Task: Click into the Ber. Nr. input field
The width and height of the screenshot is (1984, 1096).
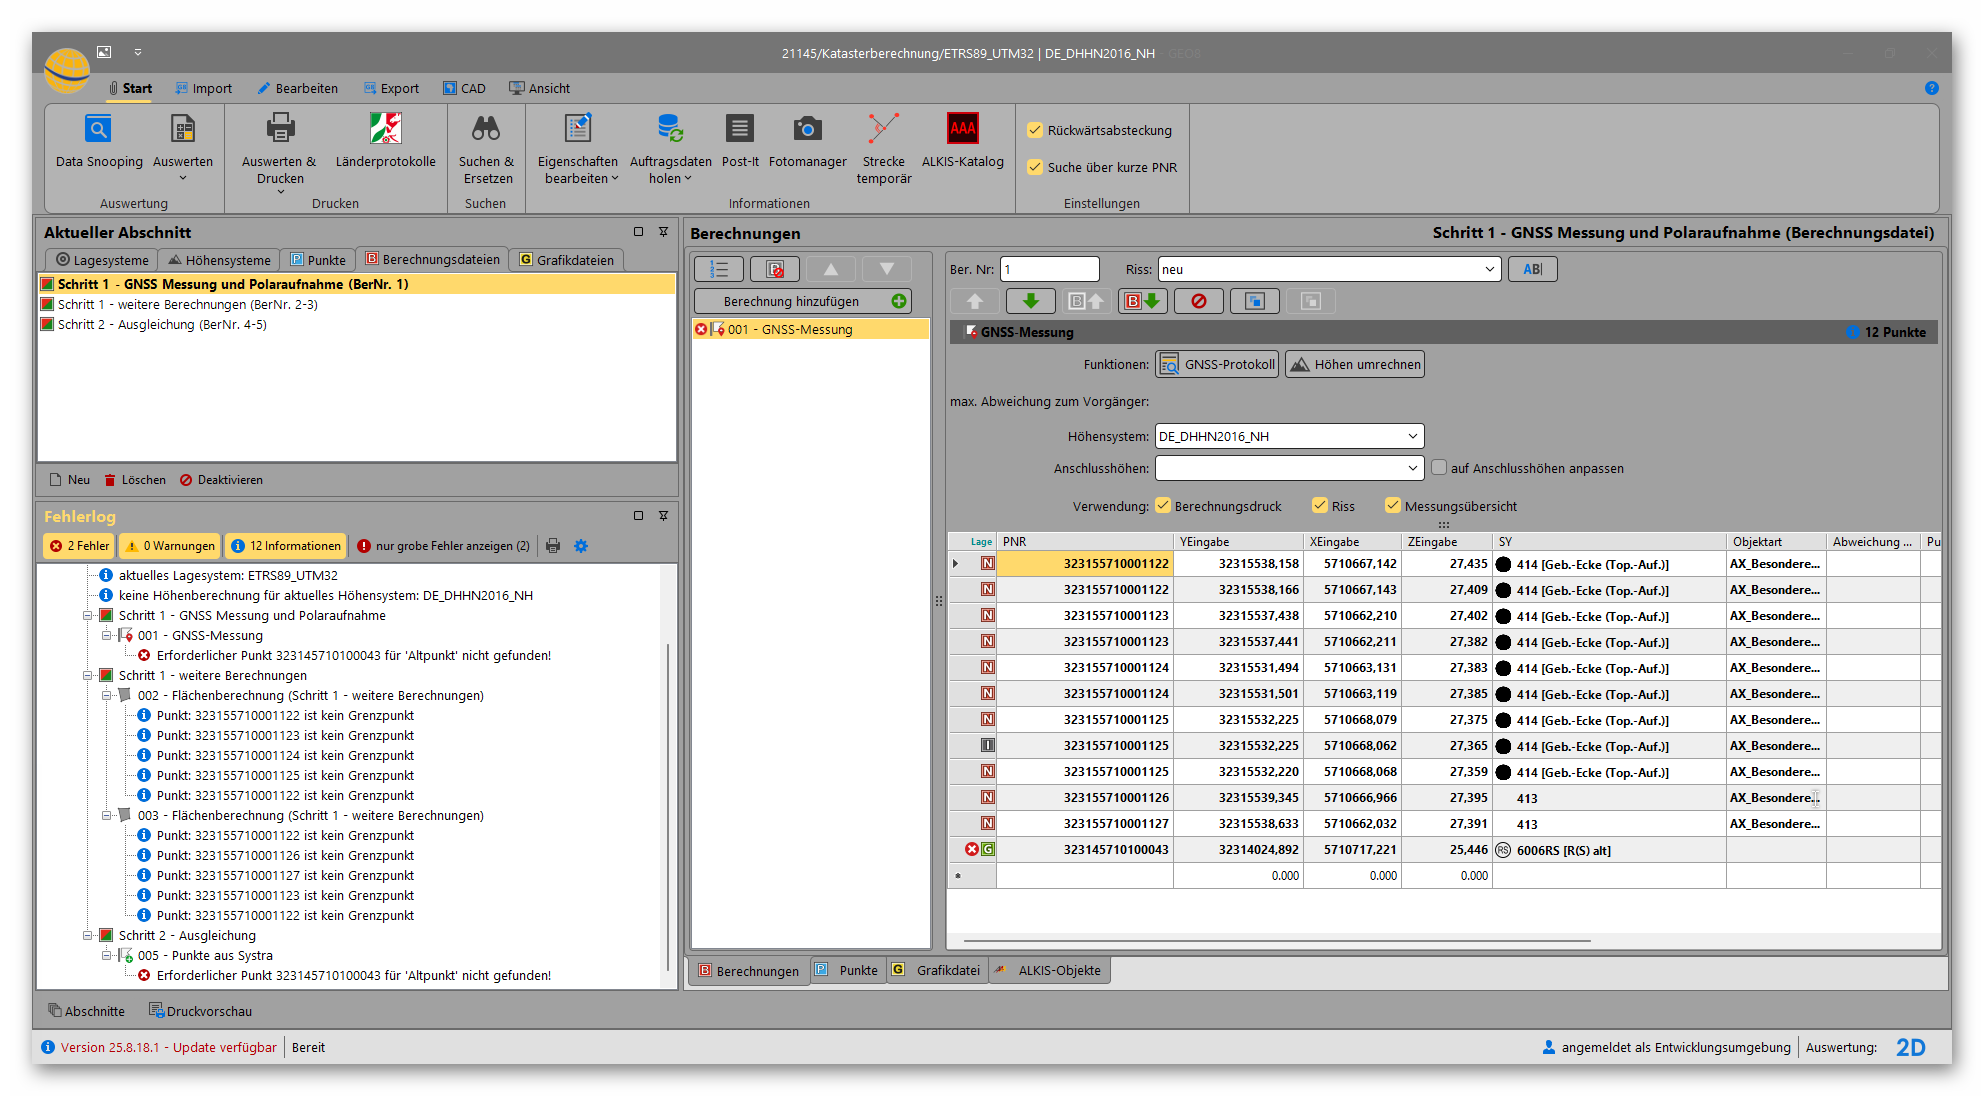Action: pos(1049,269)
